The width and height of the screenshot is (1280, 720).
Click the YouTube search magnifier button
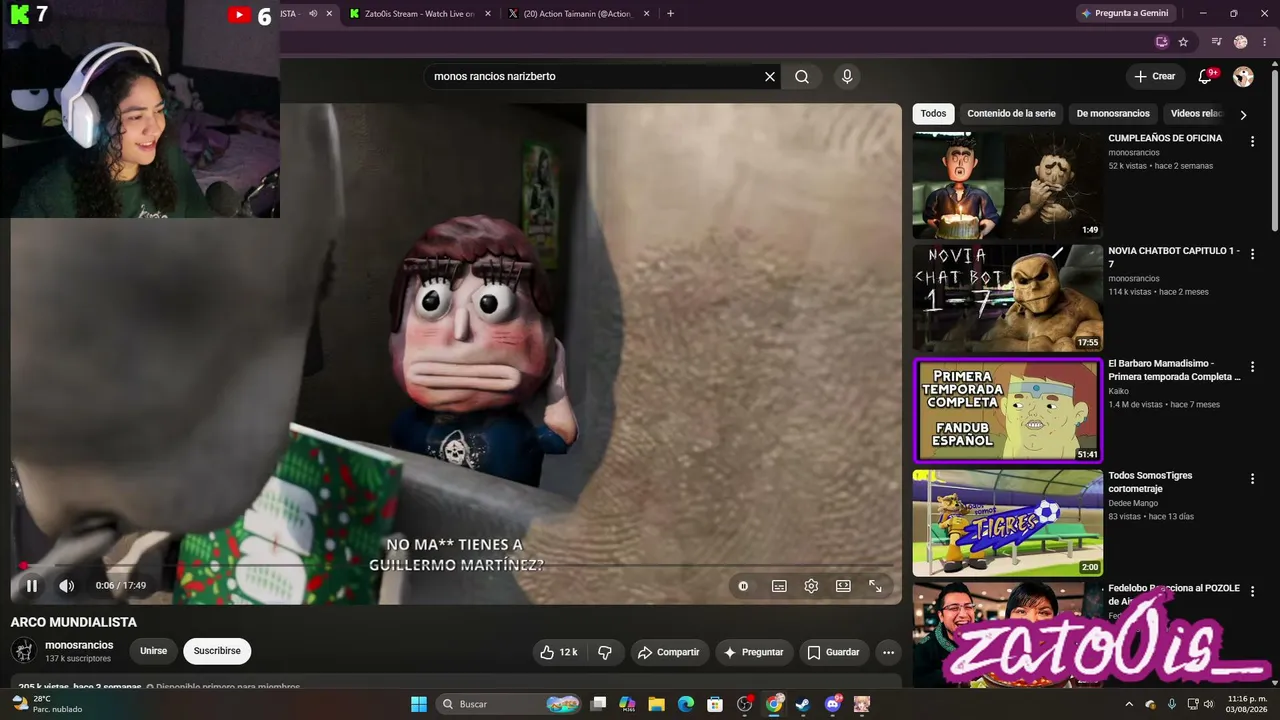(x=802, y=76)
